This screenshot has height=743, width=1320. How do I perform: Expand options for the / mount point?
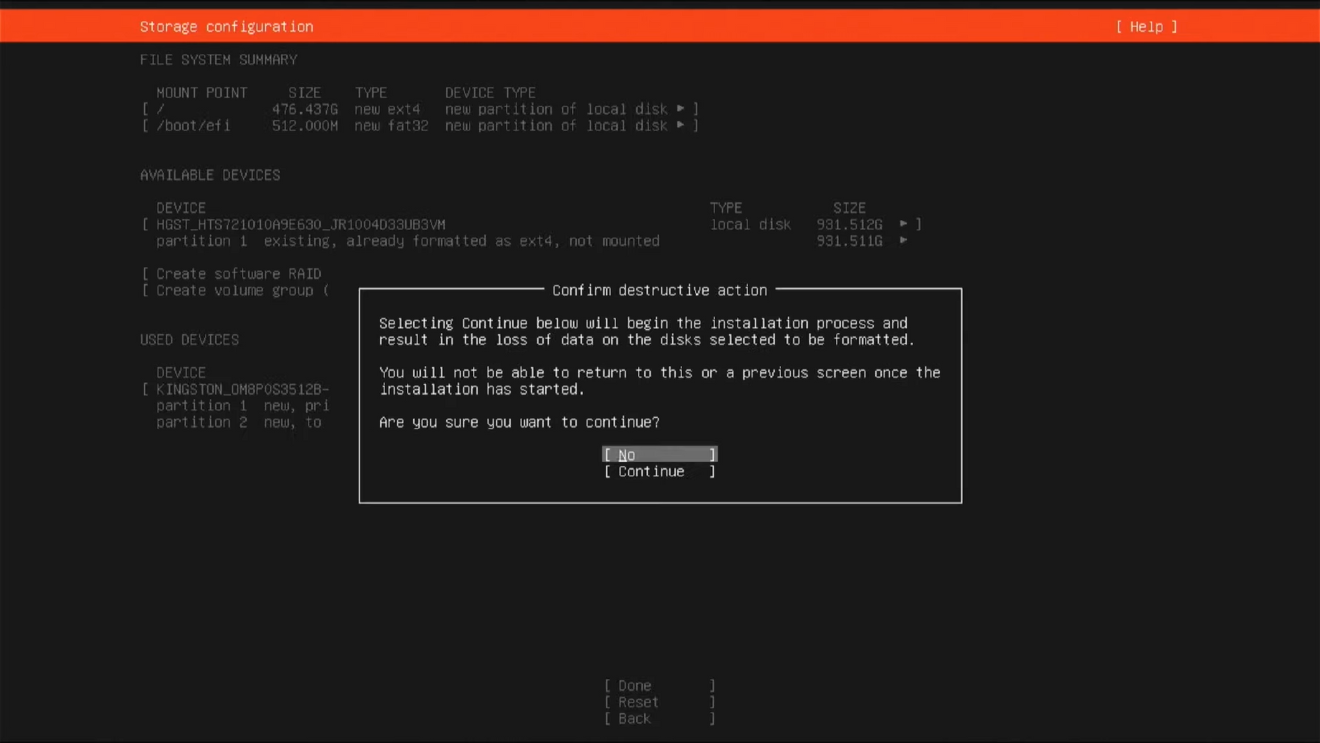pyautogui.click(x=681, y=108)
